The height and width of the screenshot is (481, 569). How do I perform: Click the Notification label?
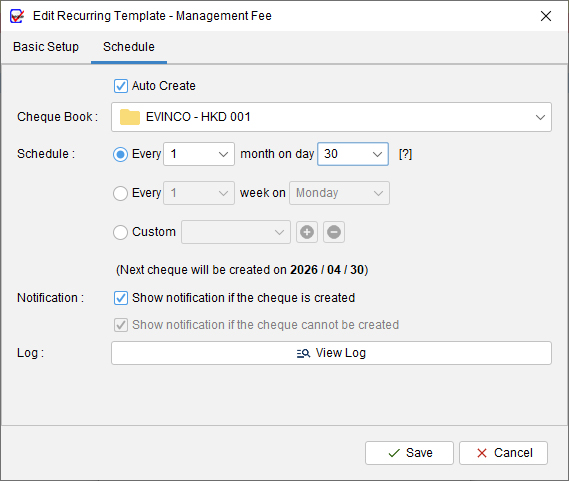50,298
